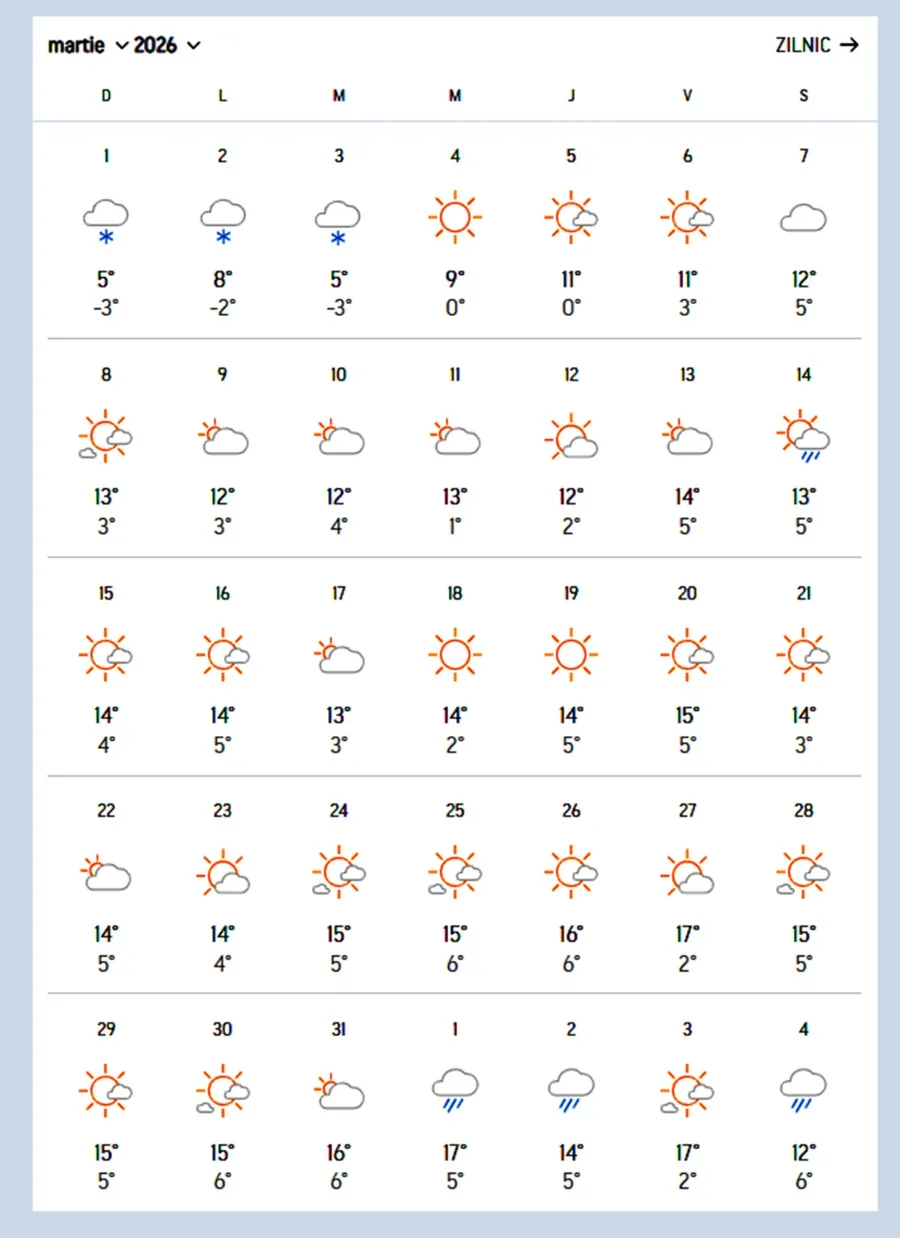Click the sun and cloud icon on March 12

click(x=571, y=437)
